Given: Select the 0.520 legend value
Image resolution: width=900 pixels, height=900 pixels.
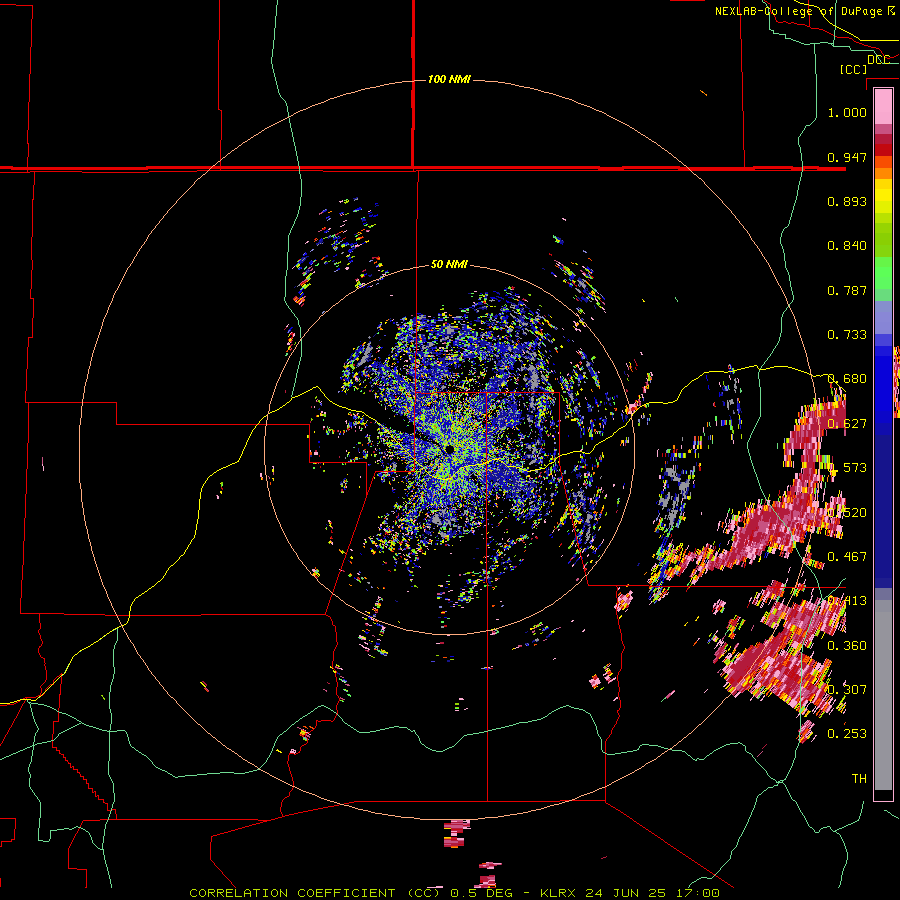Looking at the screenshot, I should (x=847, y=513).
